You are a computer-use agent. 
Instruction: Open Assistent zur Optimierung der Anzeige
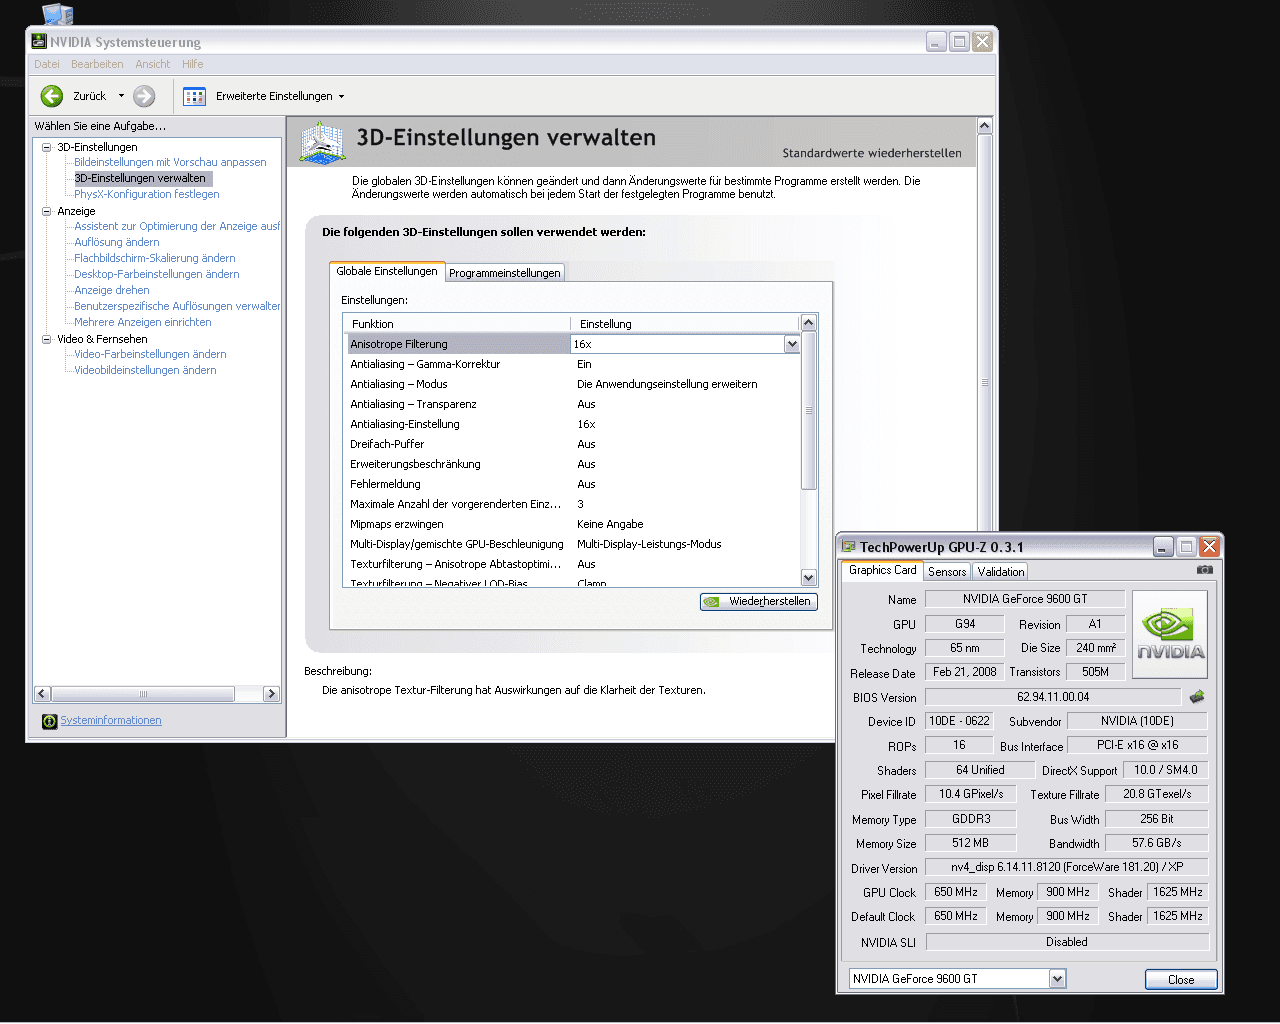tap(177, 226)
